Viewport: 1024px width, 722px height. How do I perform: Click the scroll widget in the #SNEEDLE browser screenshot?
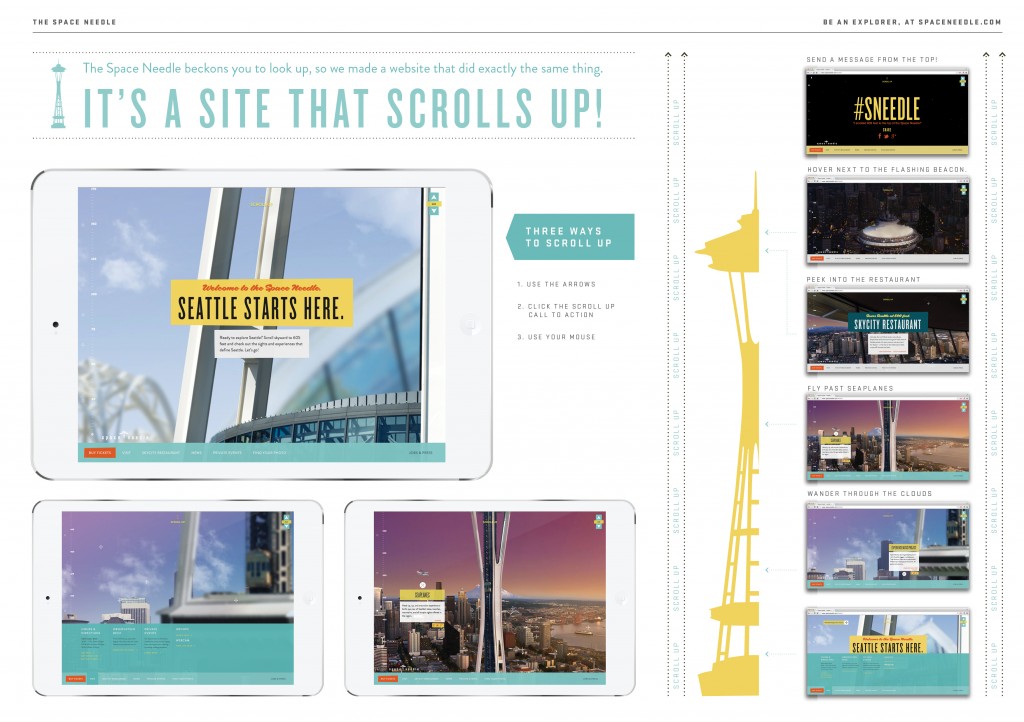click(x=963, y=82)
